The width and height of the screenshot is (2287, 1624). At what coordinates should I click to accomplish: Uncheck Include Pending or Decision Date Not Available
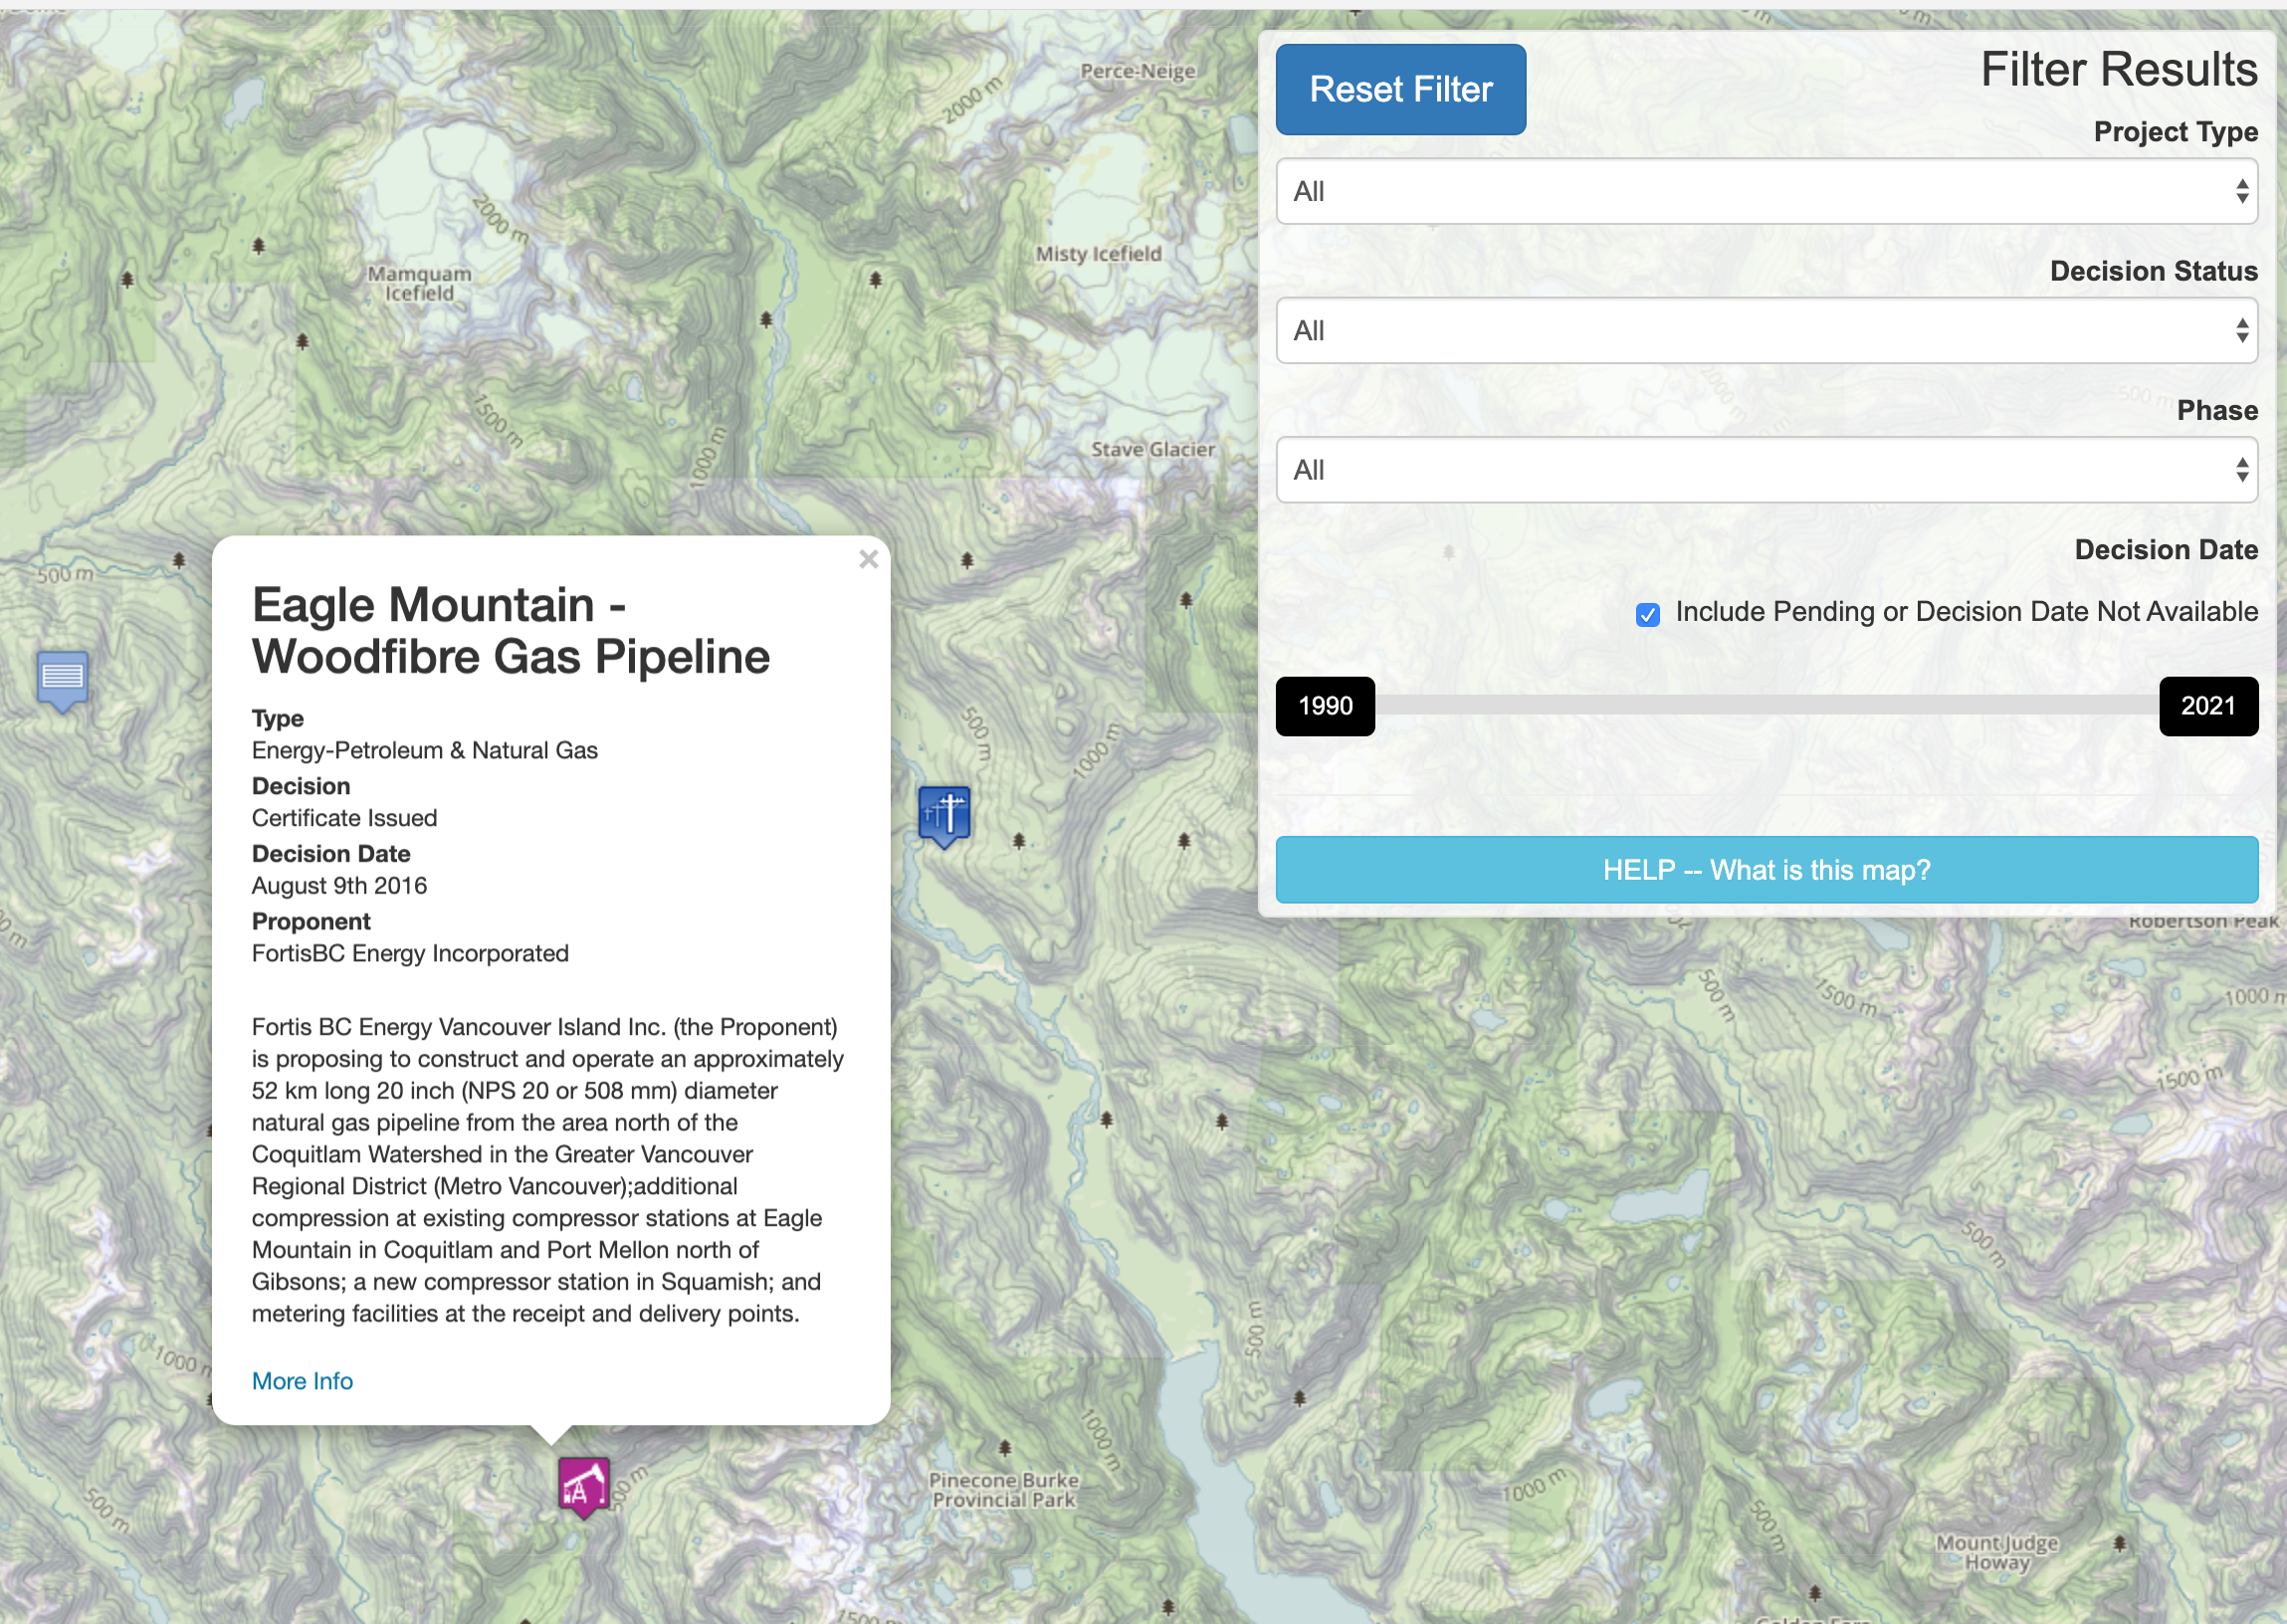coord(1647,614)
